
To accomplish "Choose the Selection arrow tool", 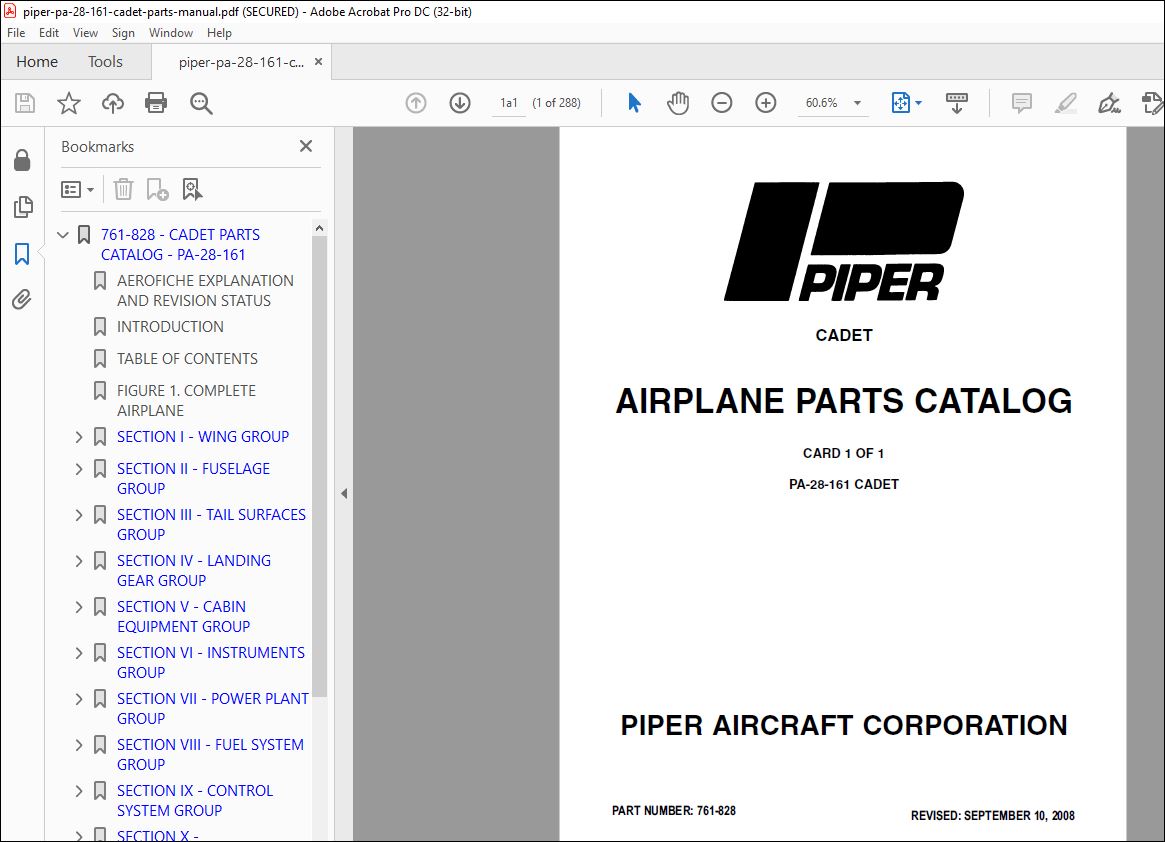I will (634, 103).
